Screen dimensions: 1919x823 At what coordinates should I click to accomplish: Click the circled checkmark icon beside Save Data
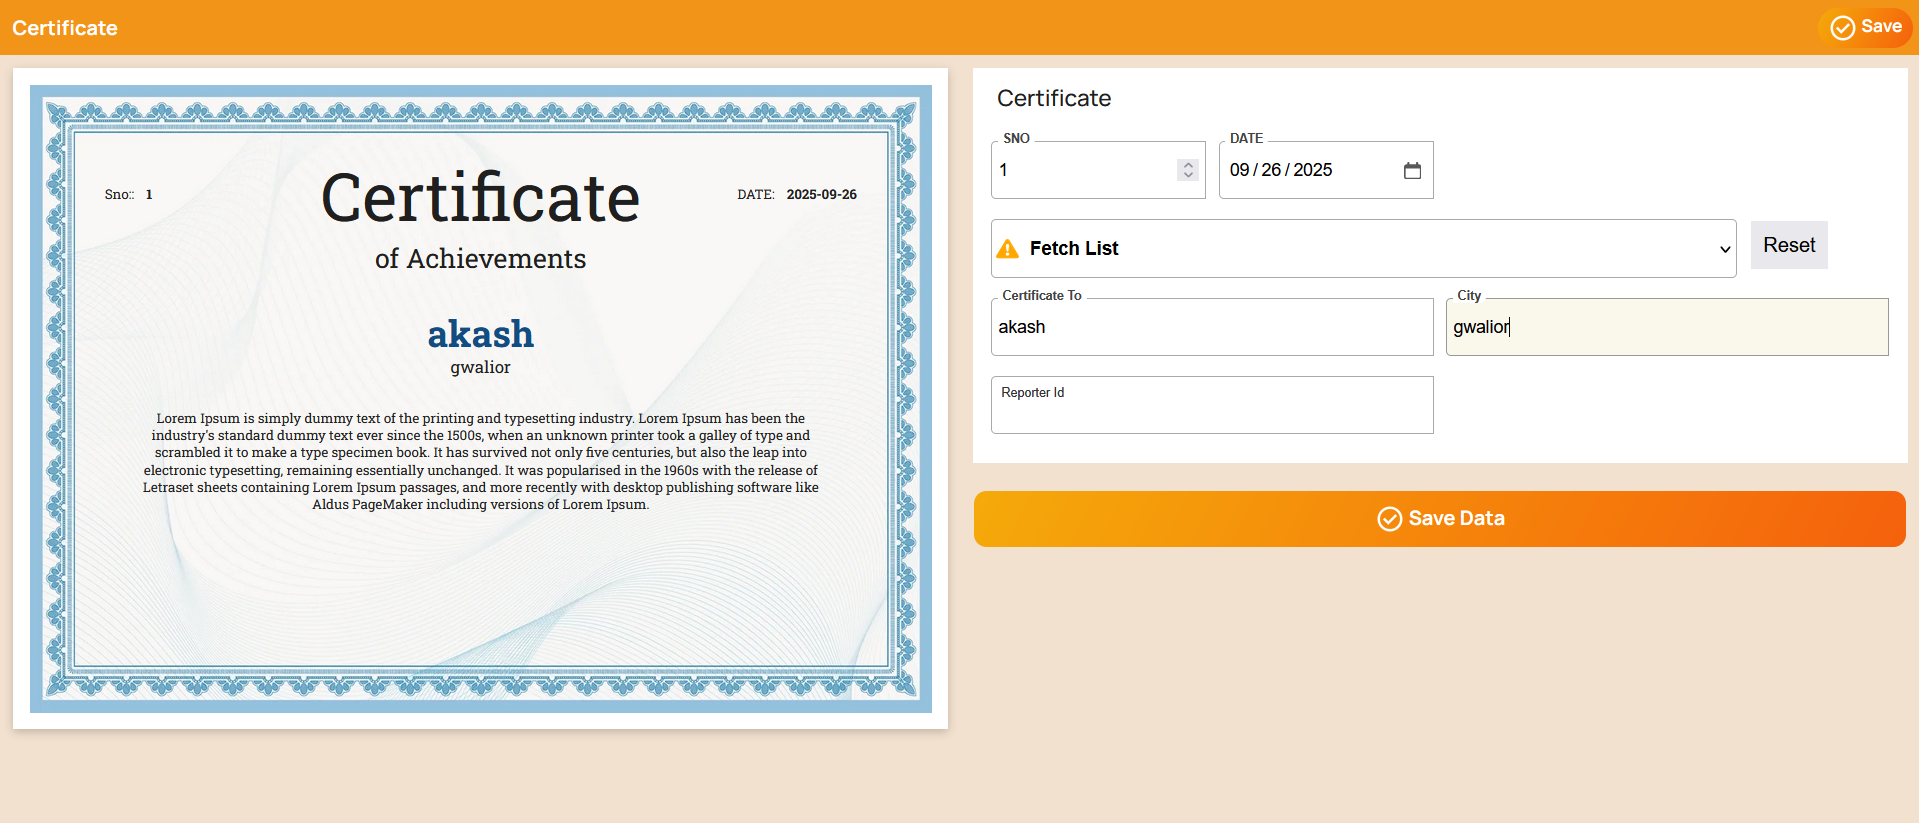[x=1389, y=519]
